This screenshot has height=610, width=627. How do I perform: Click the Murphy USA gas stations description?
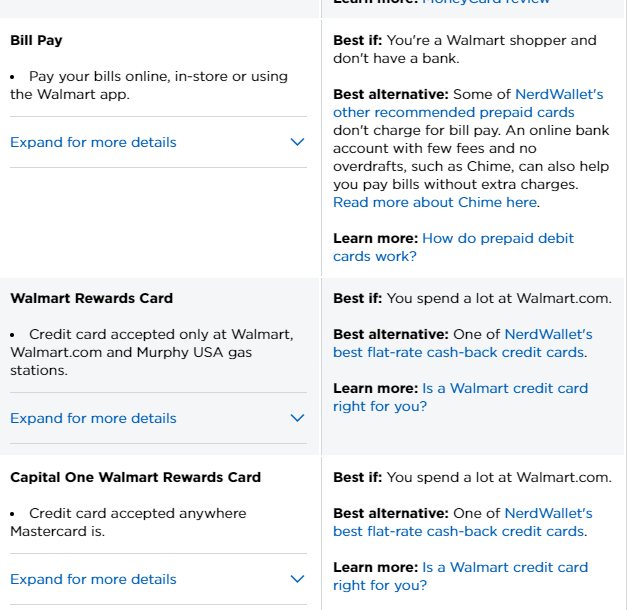click(150, 352)
